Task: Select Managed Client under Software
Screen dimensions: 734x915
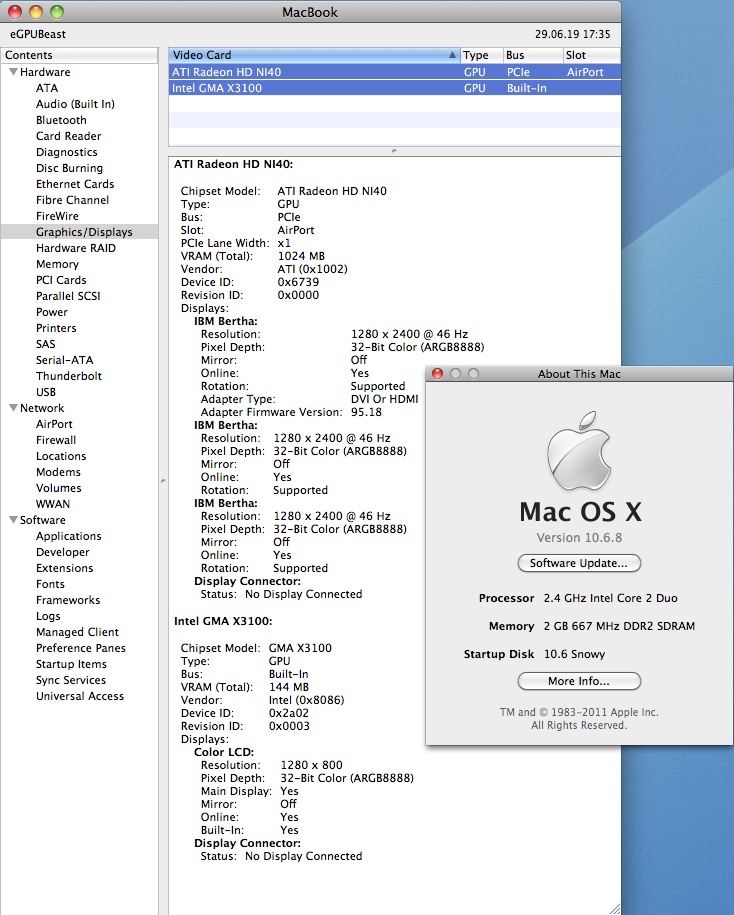Action: (78, 632)
